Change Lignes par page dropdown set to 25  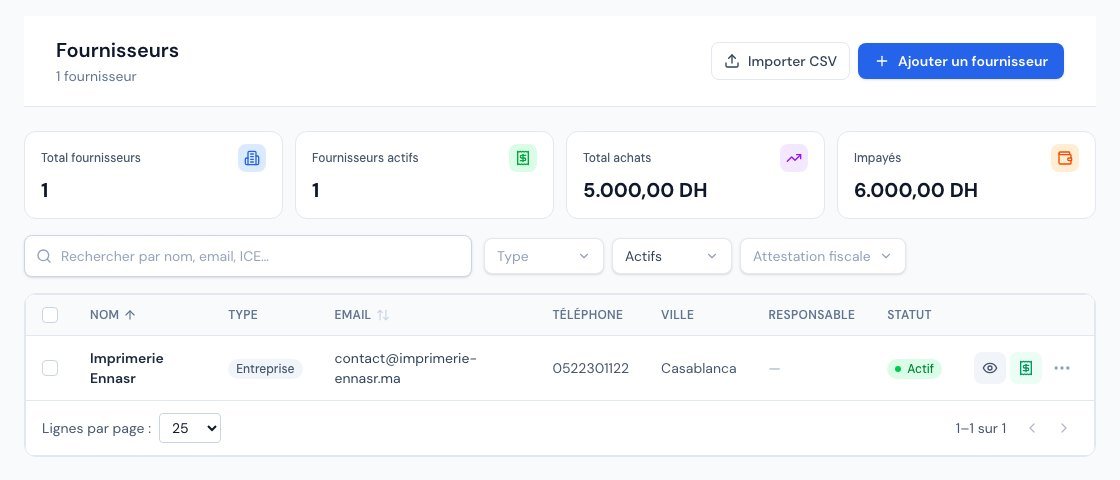190,429
